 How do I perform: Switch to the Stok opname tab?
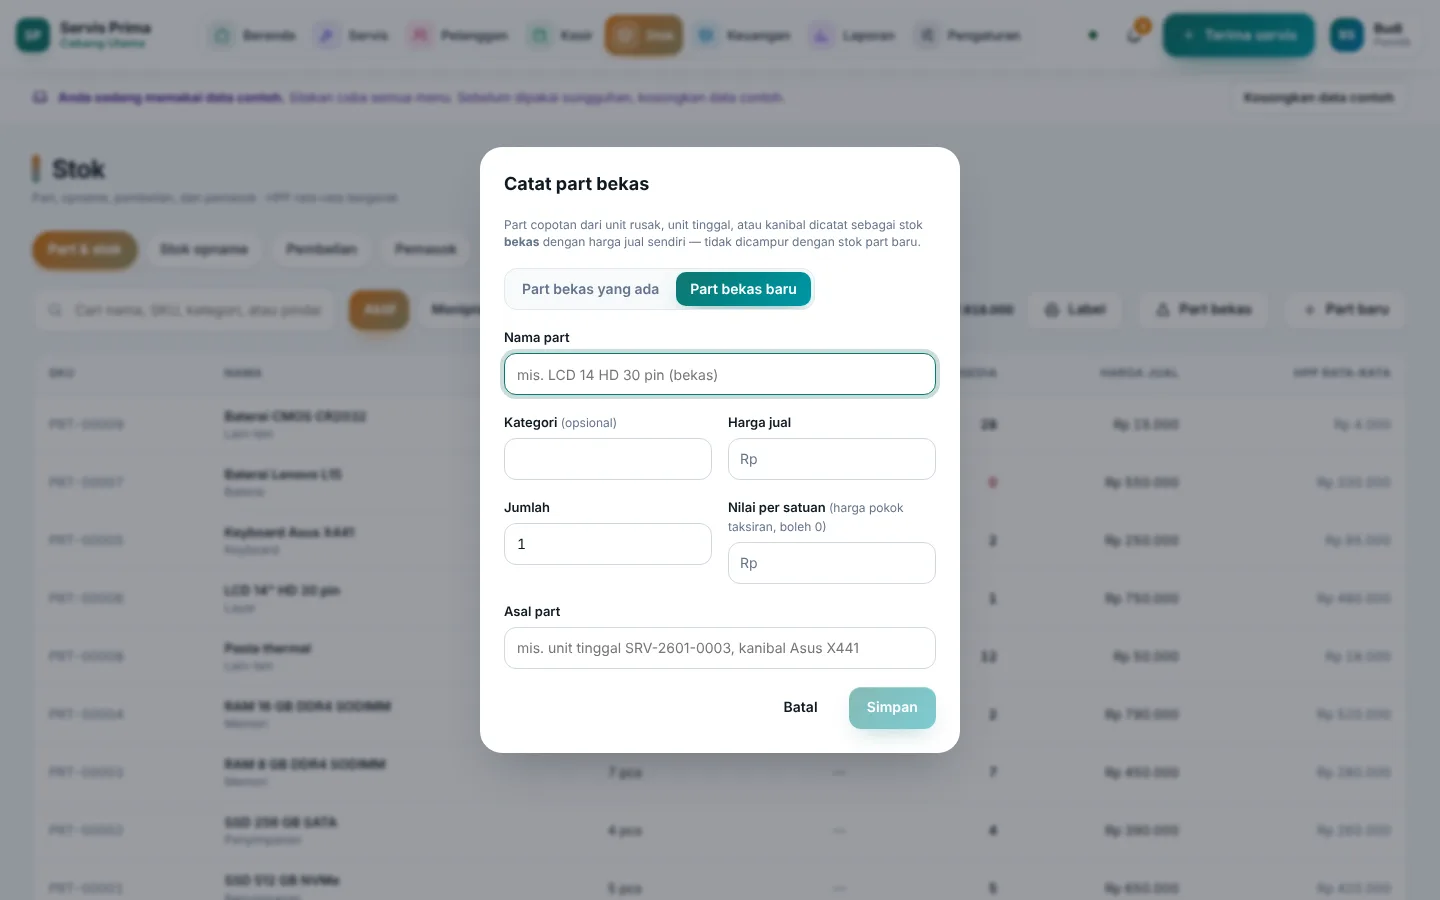pyautogui.click(x=204, y=249)
